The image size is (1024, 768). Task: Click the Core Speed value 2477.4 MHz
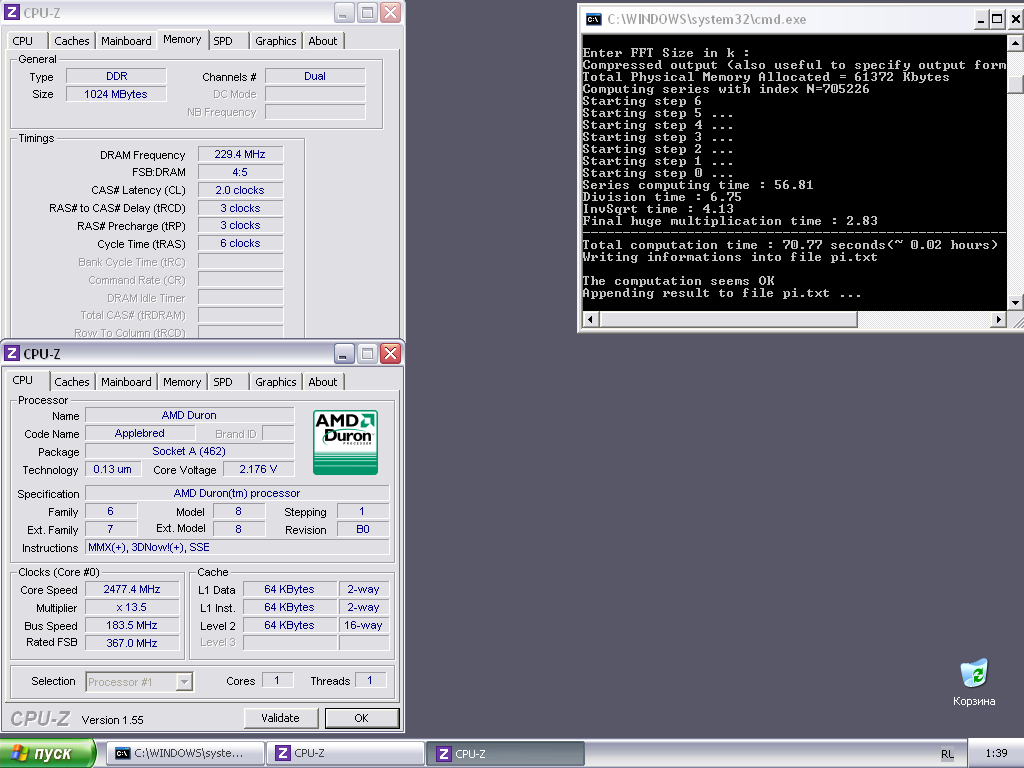click(x=132, y=589)
